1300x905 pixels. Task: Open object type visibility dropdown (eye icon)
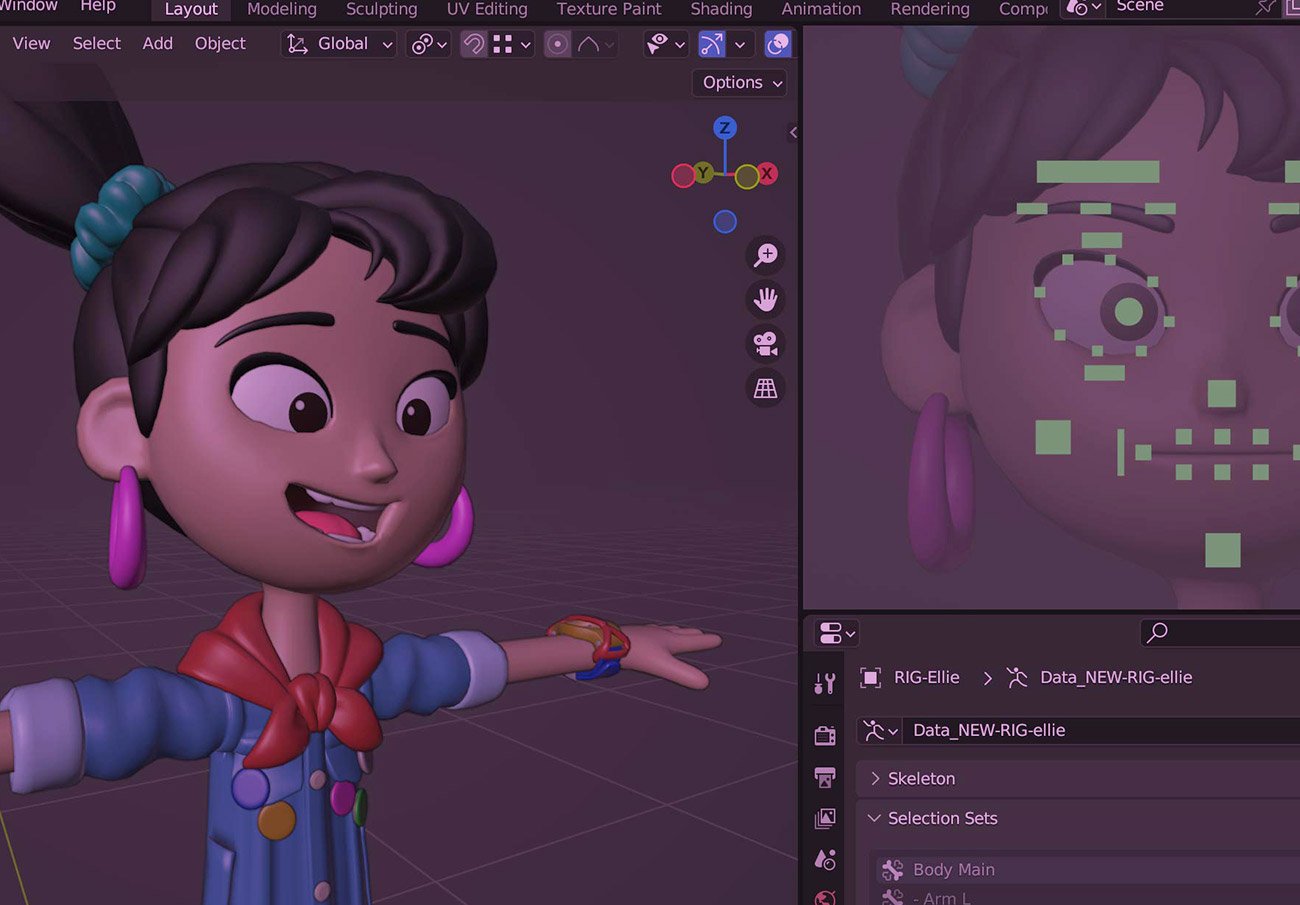pos(666,44)
